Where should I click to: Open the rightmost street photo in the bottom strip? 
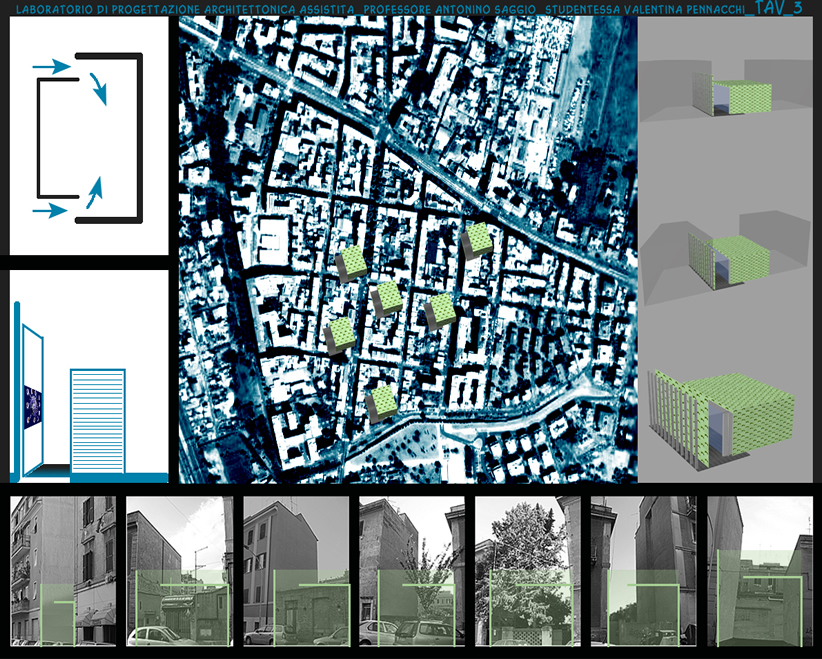point(759,571)
